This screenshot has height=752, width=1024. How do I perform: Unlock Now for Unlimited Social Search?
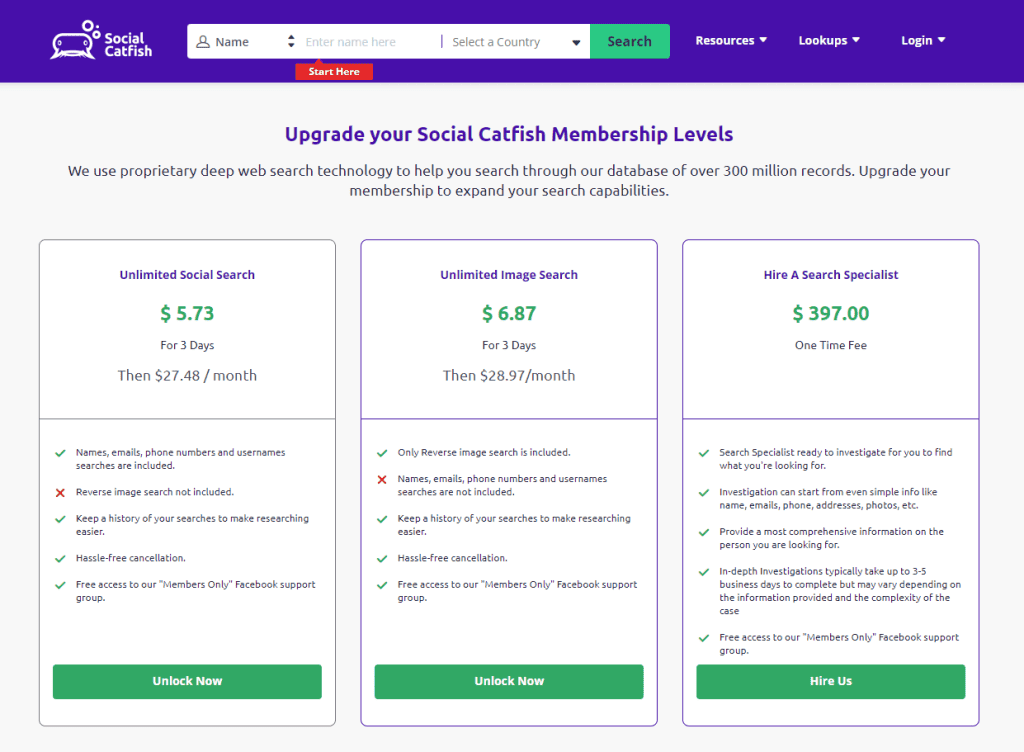(x=187, y=682)
